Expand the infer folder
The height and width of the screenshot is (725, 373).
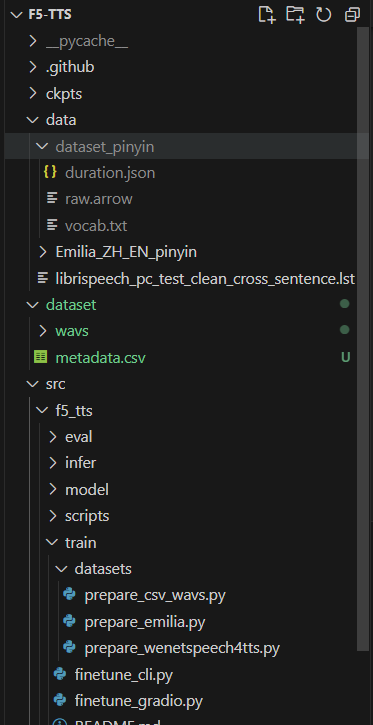pos(52,463)
